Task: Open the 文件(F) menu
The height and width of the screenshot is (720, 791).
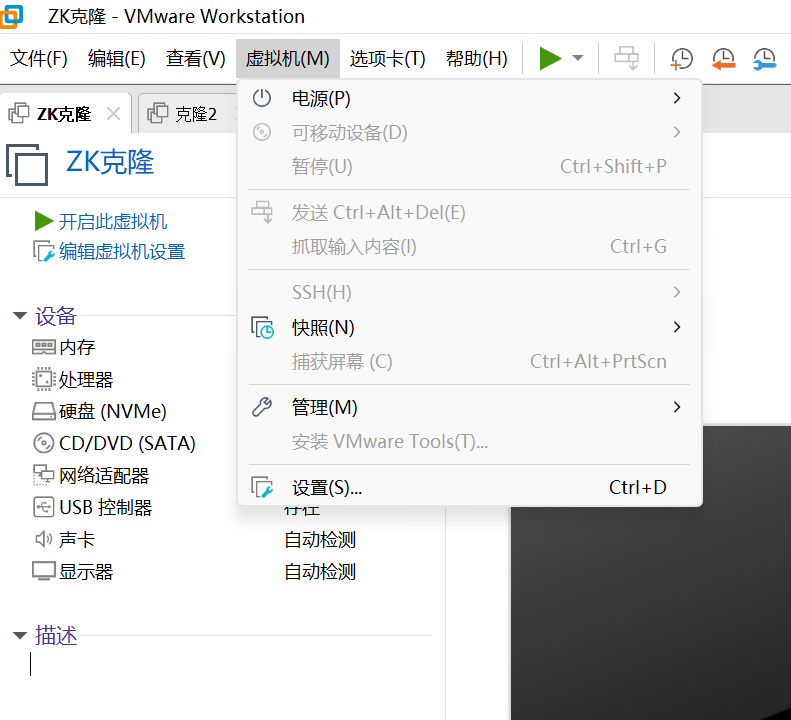Action: click(39, 59)
